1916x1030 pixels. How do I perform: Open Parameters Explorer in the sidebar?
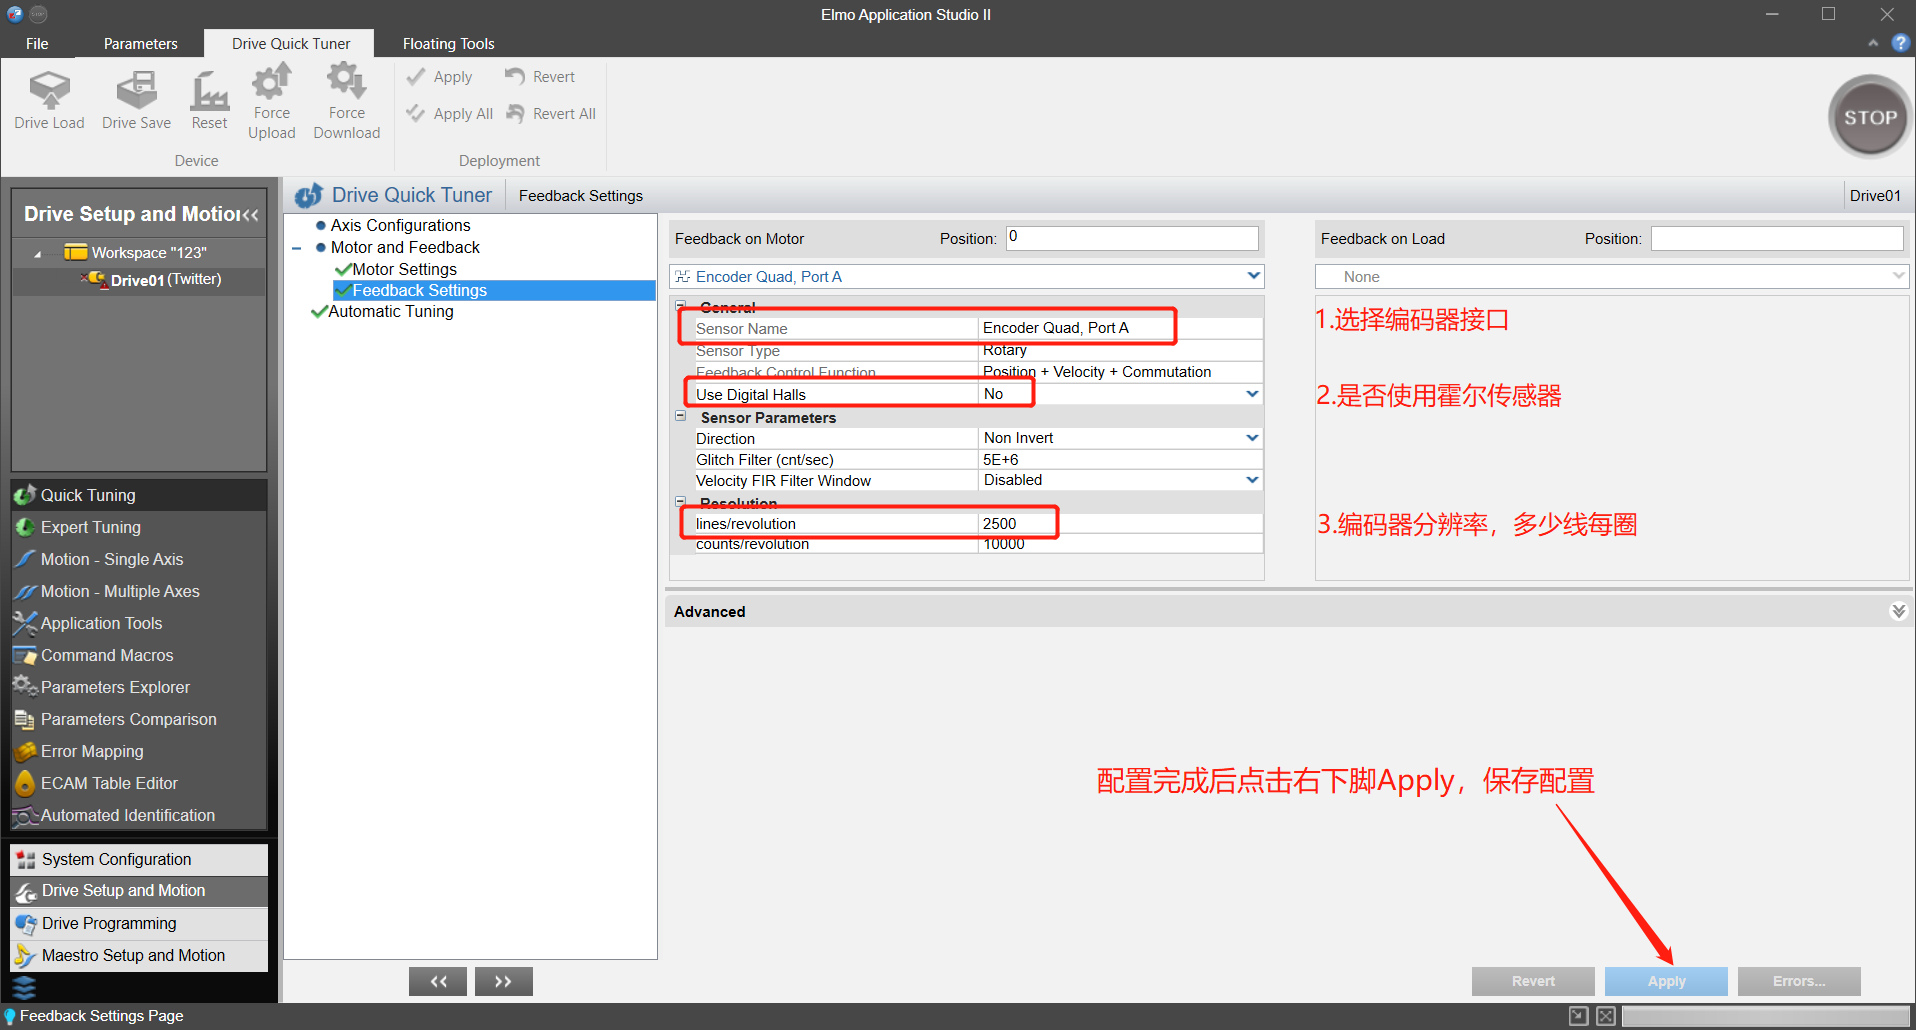pyautogui.click(x=114, y=687)
